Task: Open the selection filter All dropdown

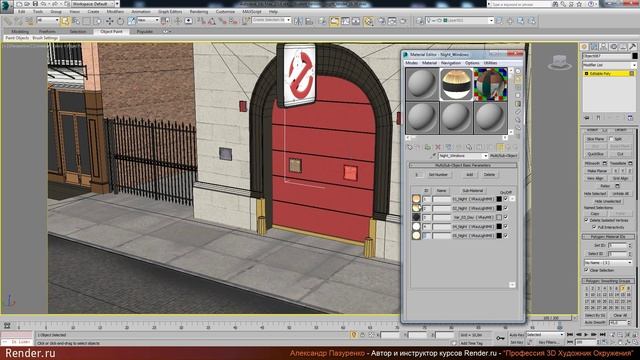Action: coord(47,20)
